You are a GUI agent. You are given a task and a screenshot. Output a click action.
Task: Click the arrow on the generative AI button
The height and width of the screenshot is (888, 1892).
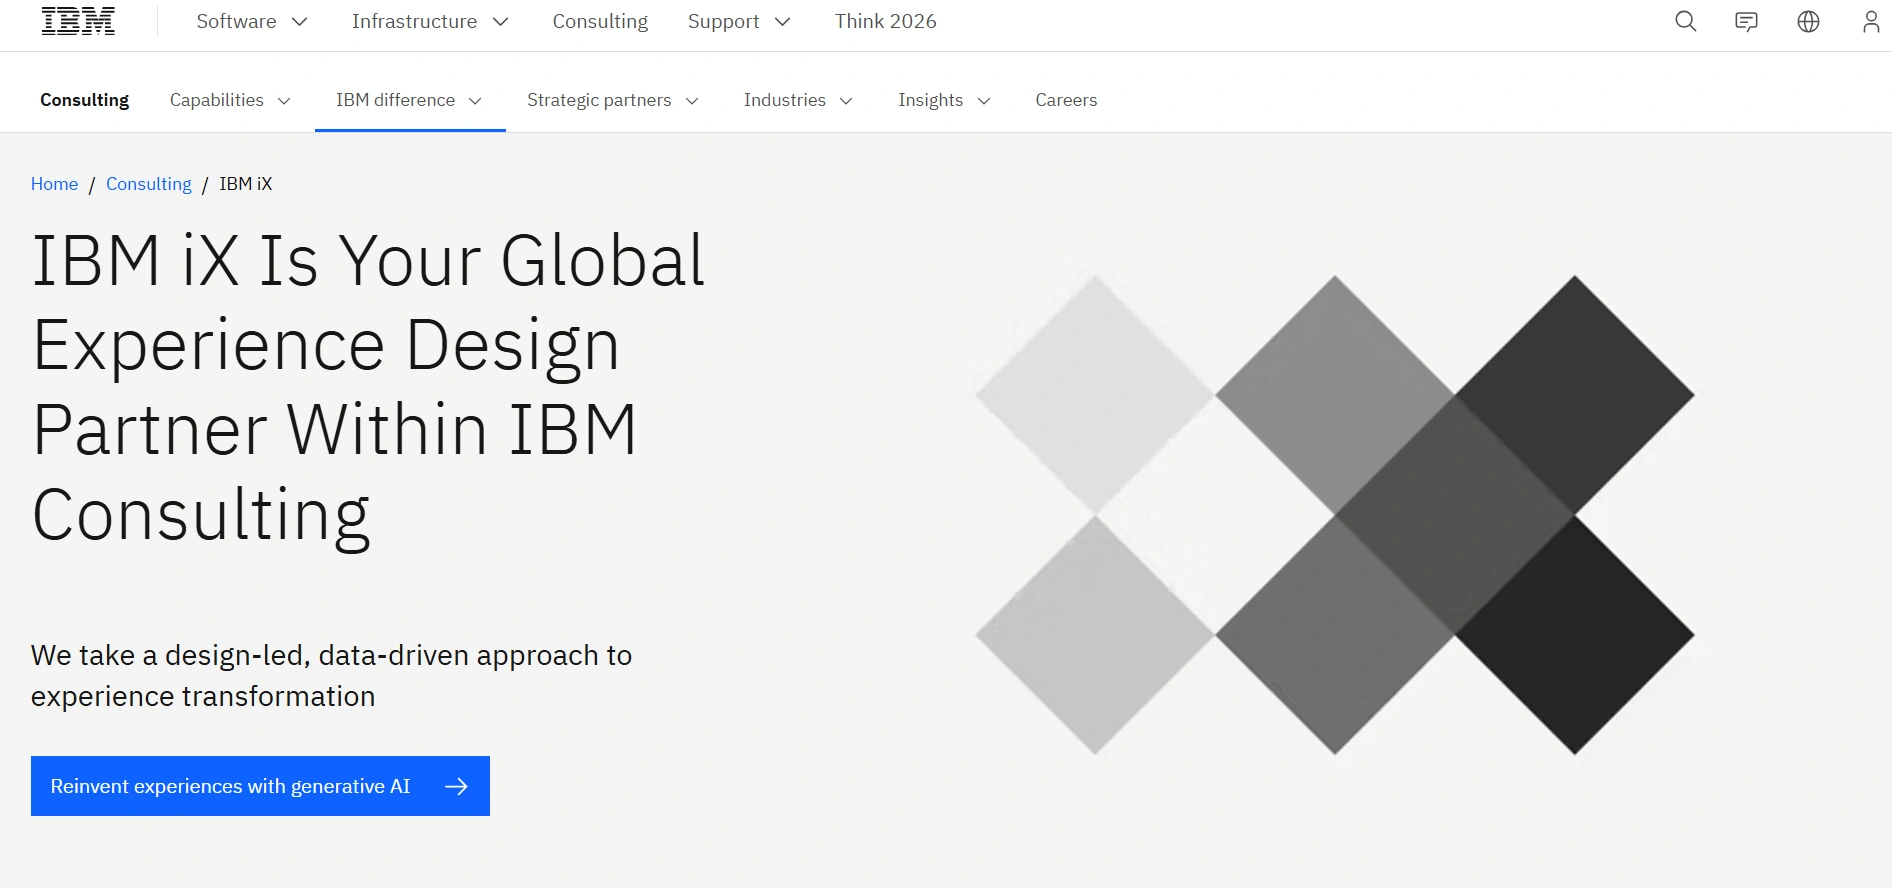coord(456,786)
